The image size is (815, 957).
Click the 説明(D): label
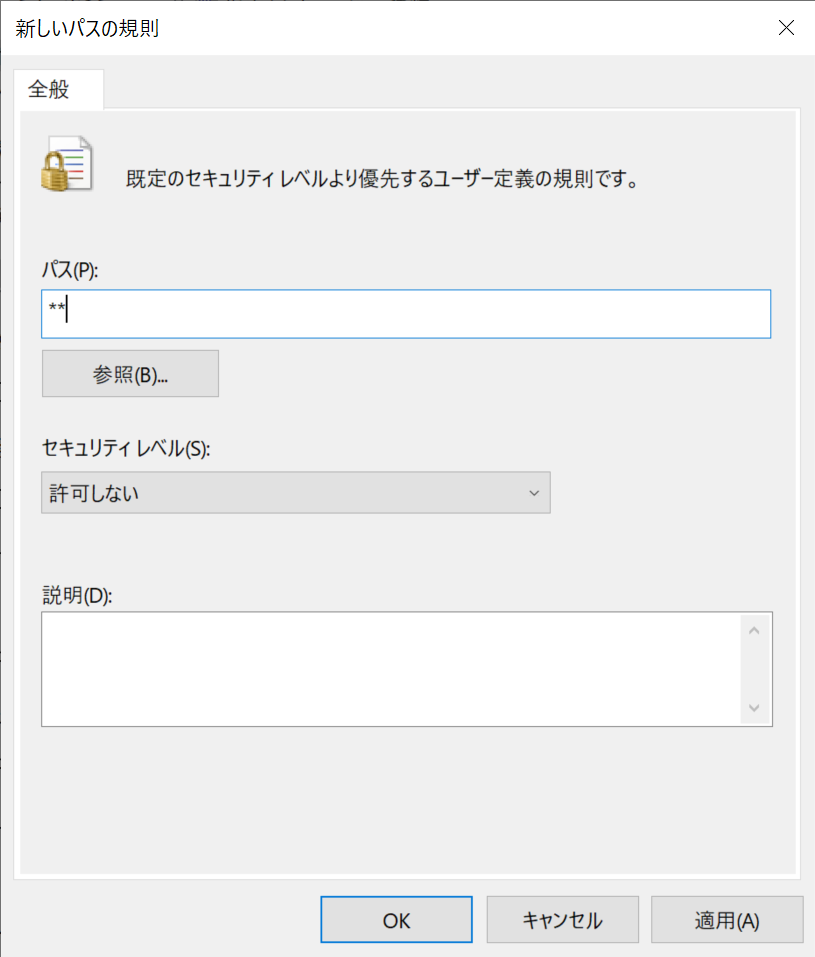[77, 595]
